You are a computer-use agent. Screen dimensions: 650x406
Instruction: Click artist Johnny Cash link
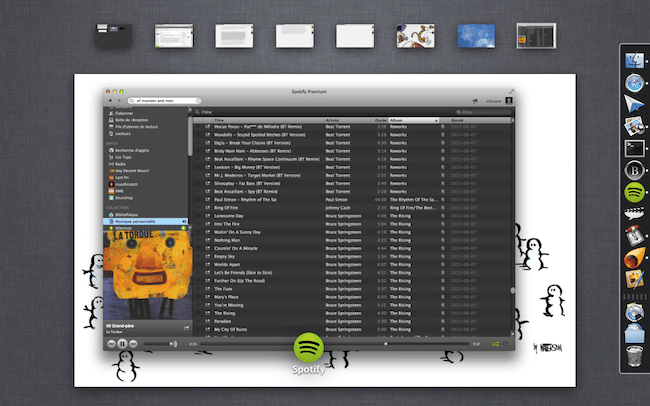pos(337,208)
